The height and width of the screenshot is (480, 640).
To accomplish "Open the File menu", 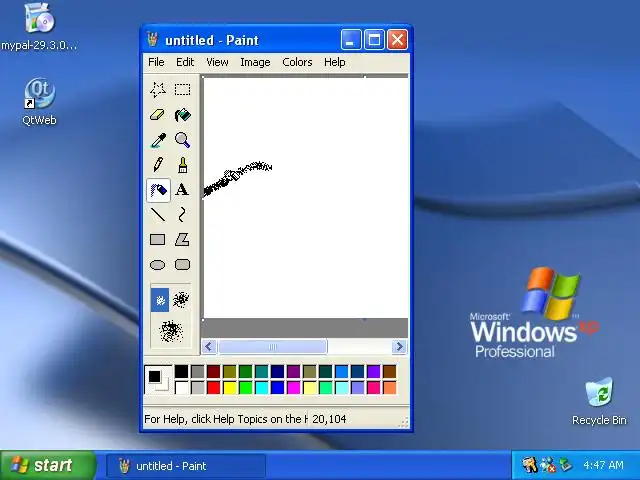I will tap(156, 62).
